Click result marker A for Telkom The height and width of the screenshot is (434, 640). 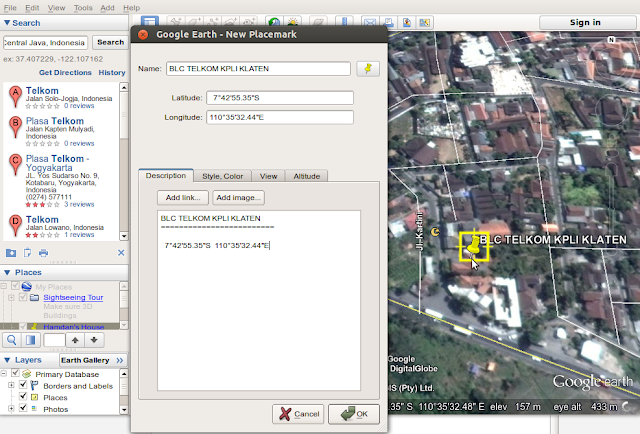click(15, 96)
